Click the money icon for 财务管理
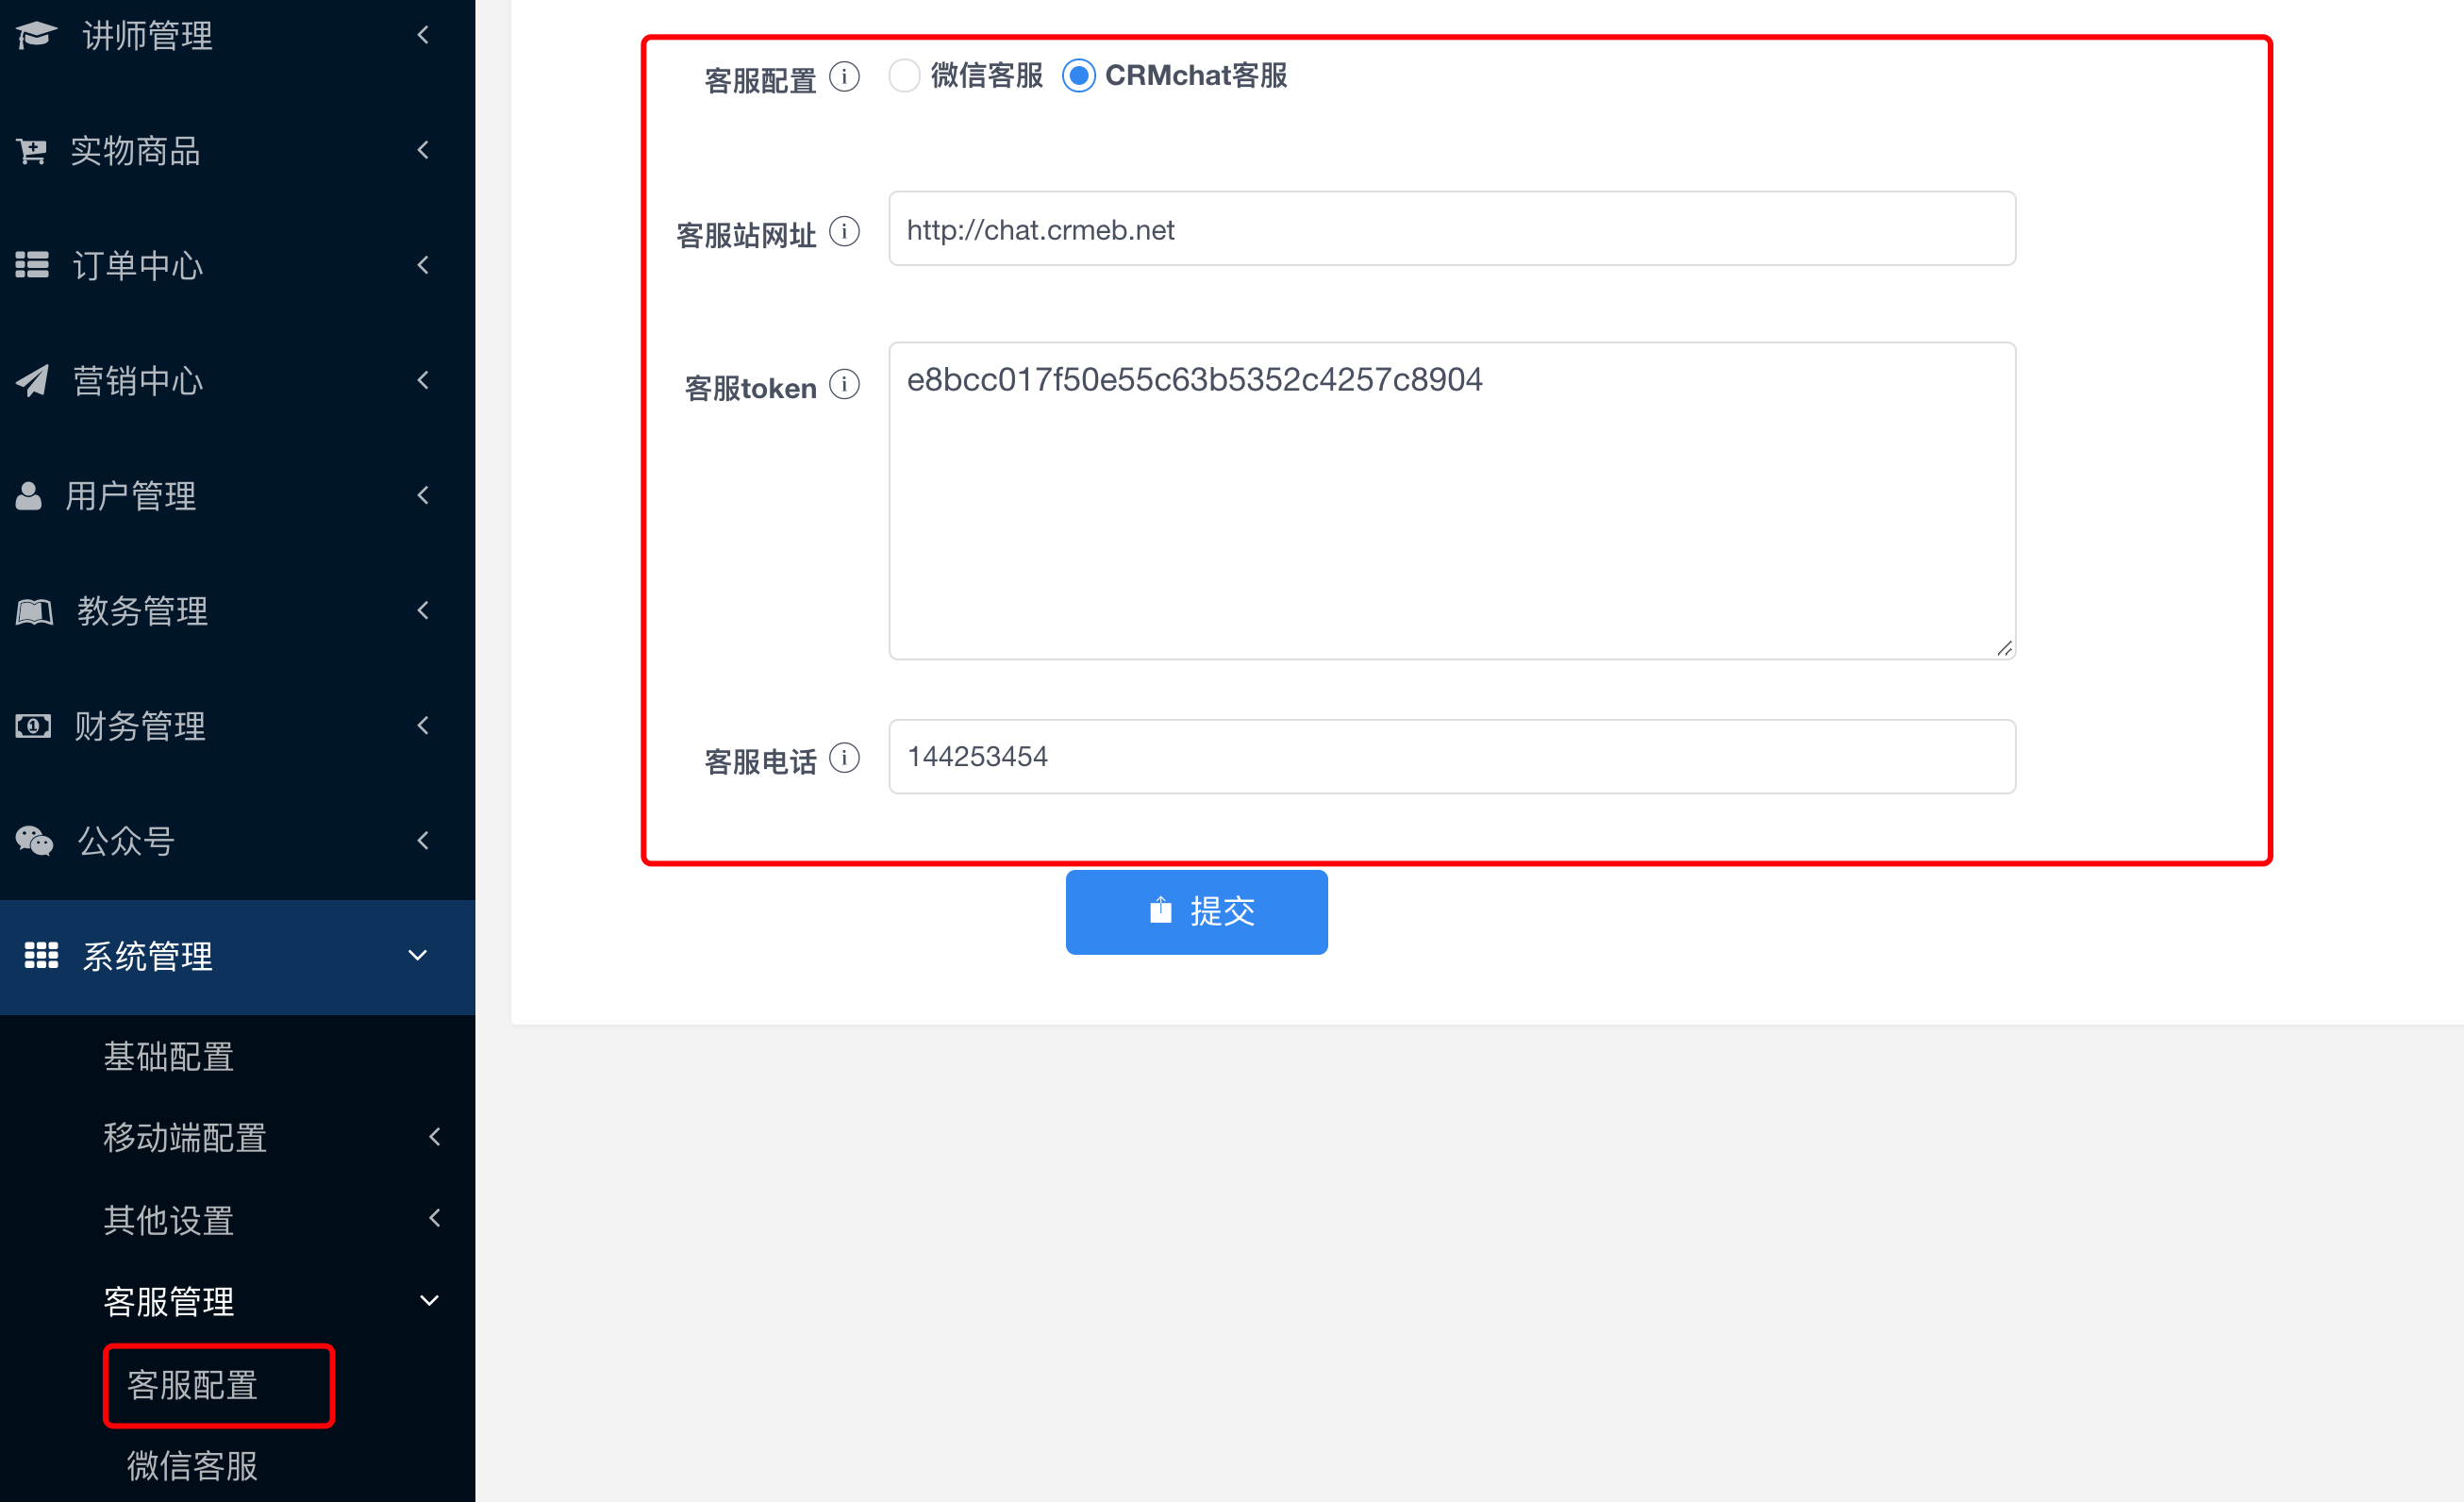The width and height of the screenshot is (2464, 1502). [x=33, y=726]
